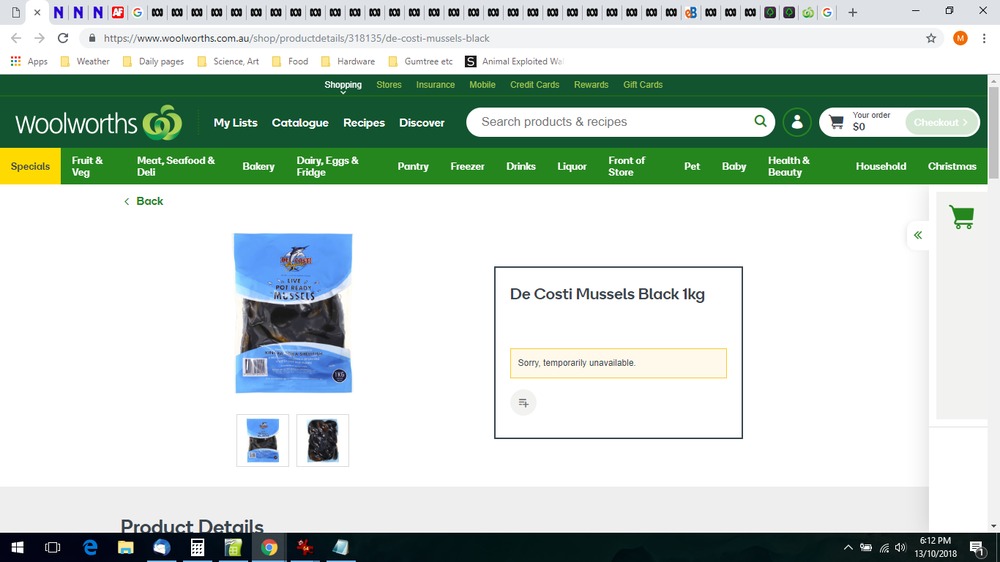The width and height of the screenshot is (1000, 562).
Task: Expand the Shopping top dropdown
Action: [343, 86]
